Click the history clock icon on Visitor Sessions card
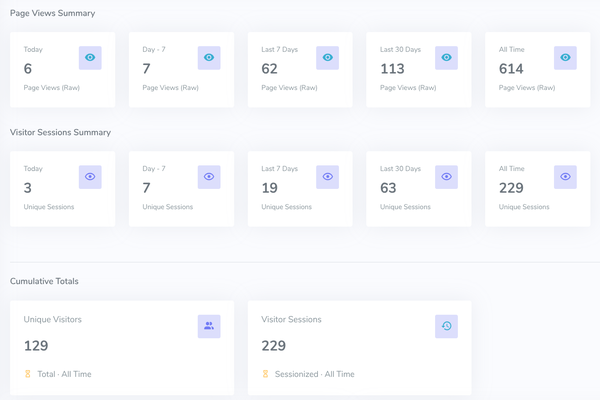This screenshot has width=600, height=400. tap(447, 326)
